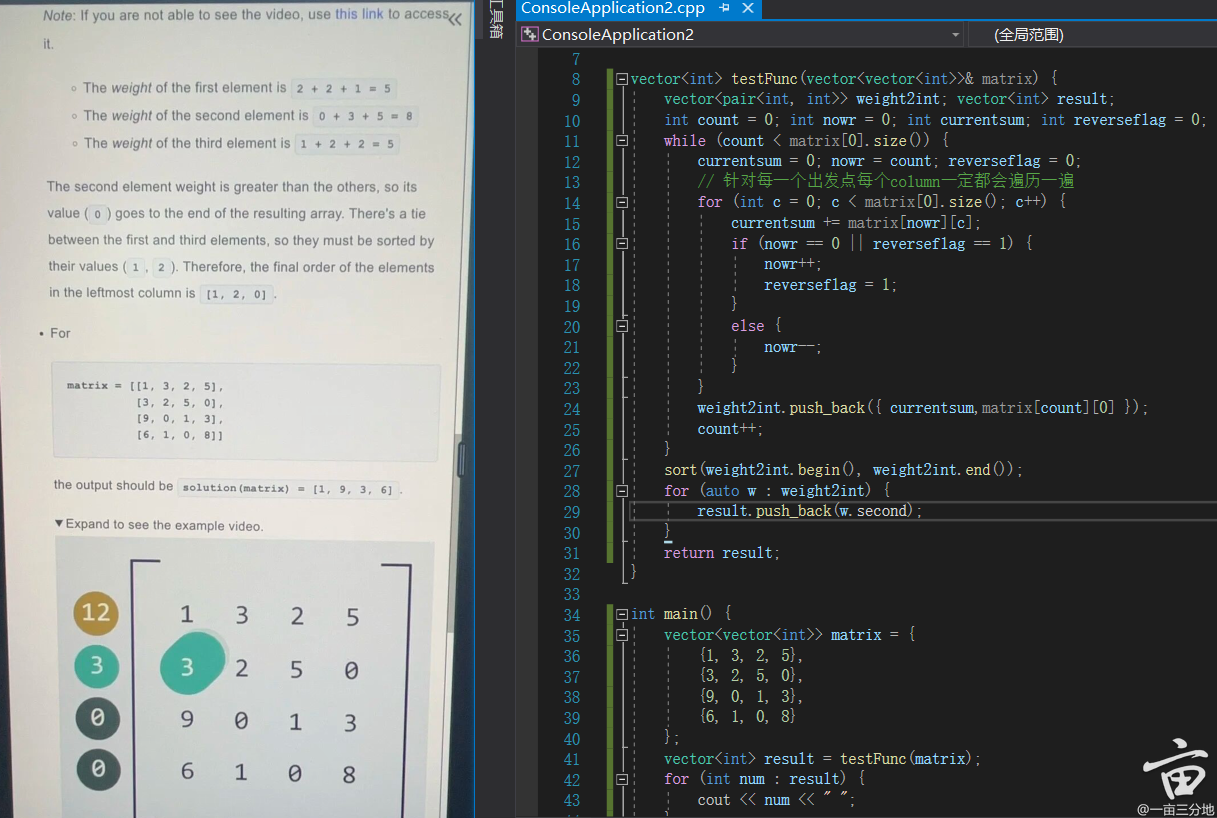Open the (全局范围) scope dropdown
The height and width of the screenshot is (818, 1217).
point(1092,35)
